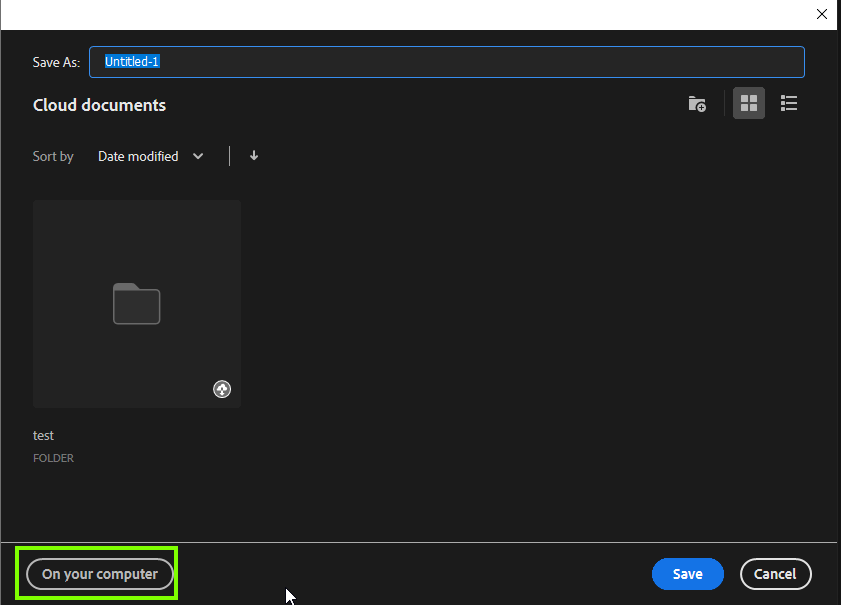Click folder glyph inside test thumbnail
Screen dimensions: 841x605
(136, 304)
